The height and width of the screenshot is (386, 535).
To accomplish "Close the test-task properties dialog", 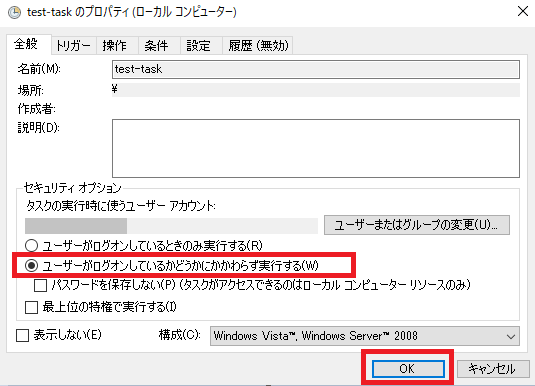I will pyautogui.click(x=523, y=11).
